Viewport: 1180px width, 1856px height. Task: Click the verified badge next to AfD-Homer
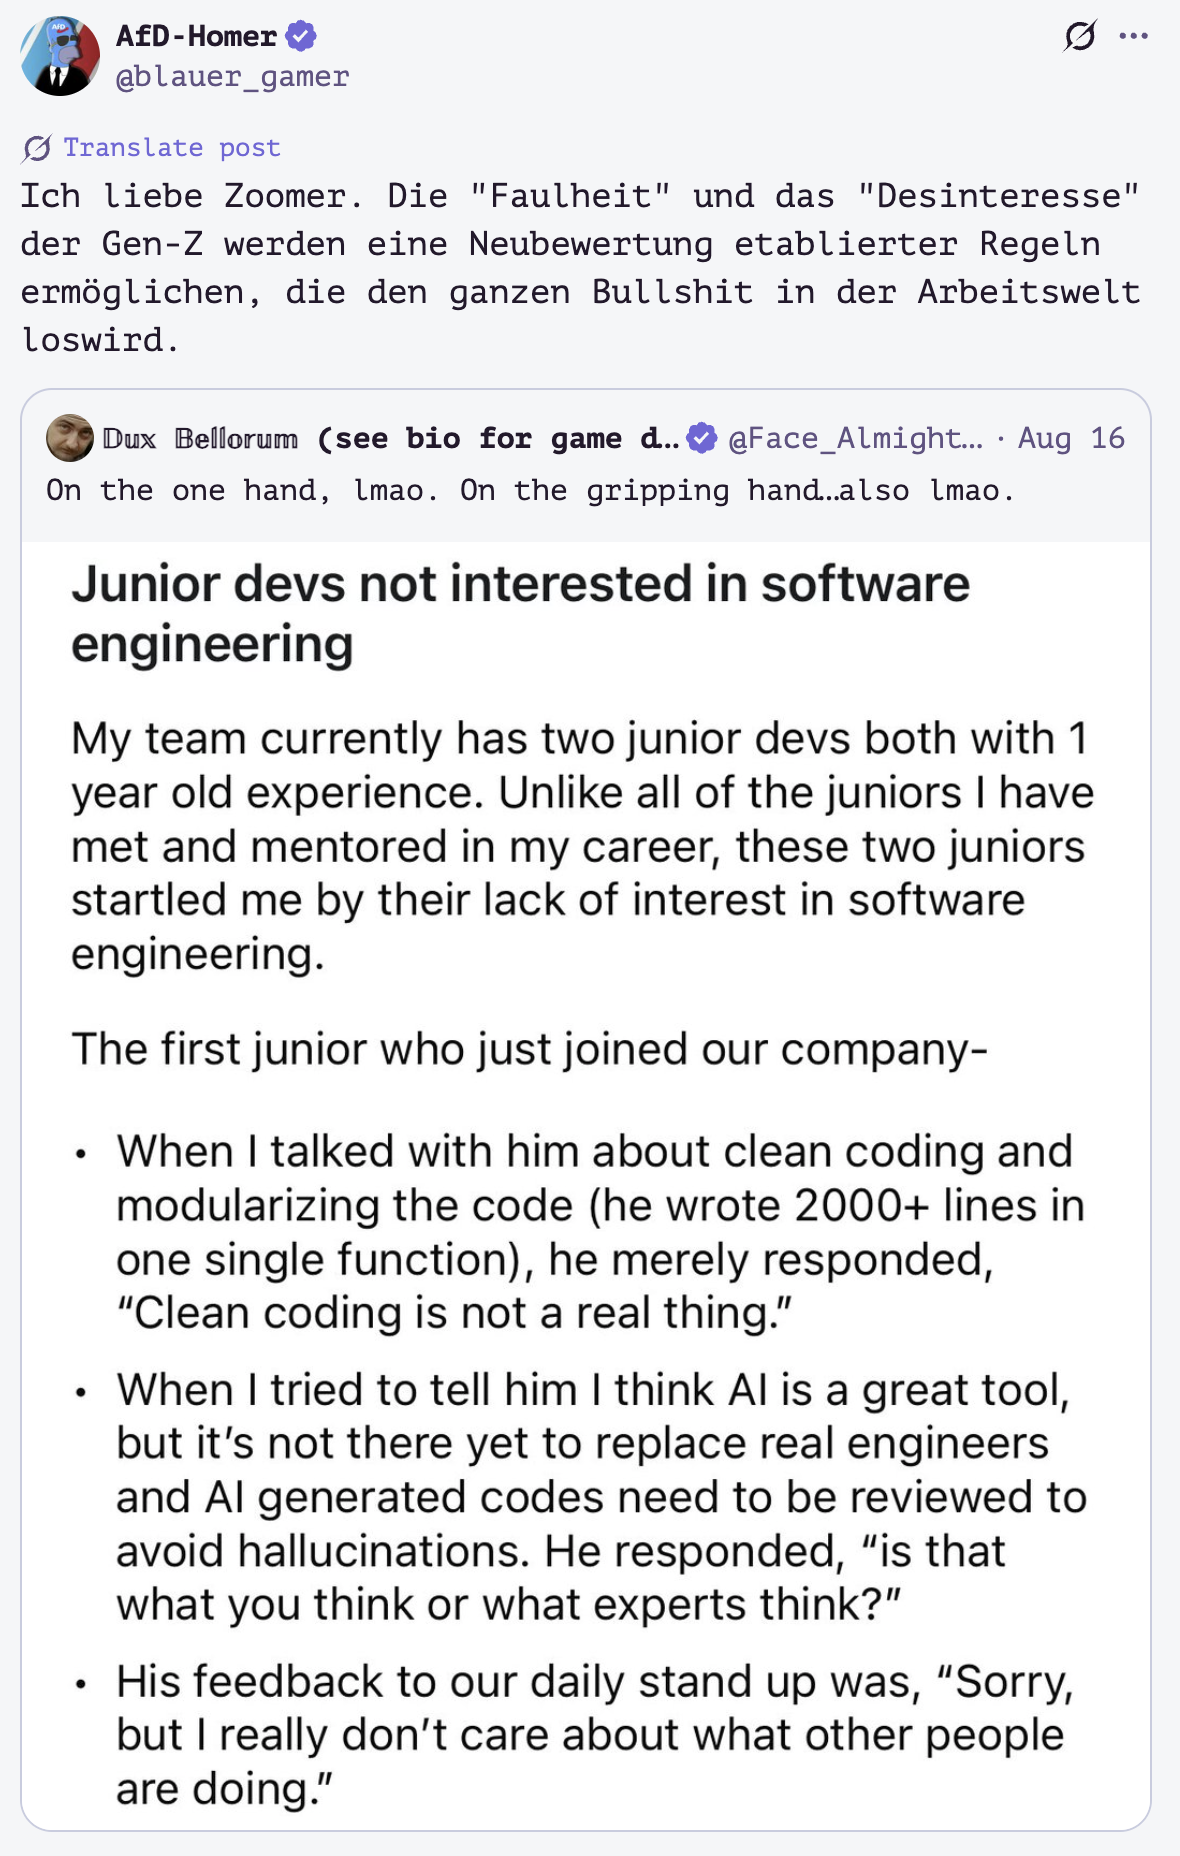point(301,36)
